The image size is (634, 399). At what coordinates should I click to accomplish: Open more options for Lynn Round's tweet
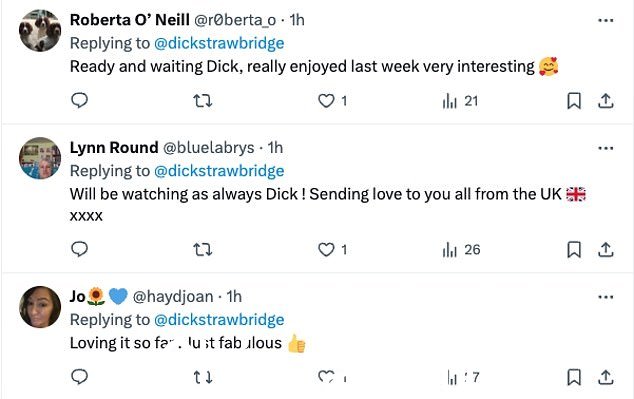[x=606, y=148]
